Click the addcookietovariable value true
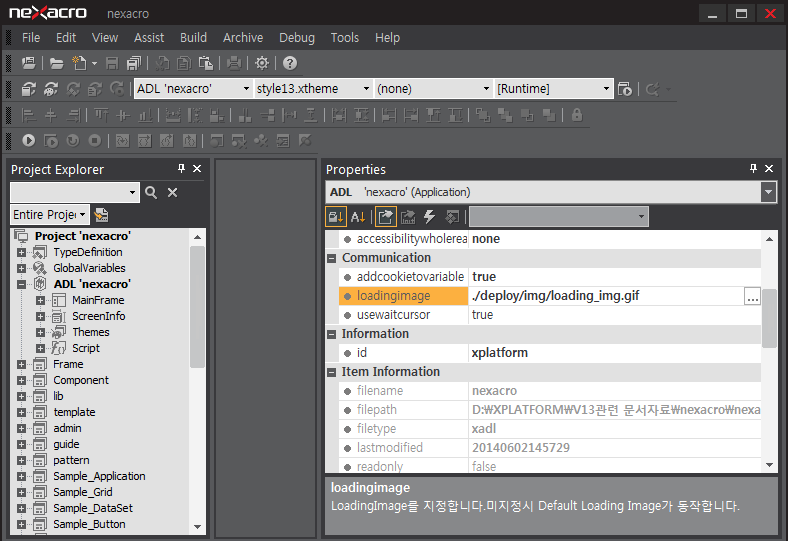The width and height of the screenshot is (788, 541). [484, 277]
